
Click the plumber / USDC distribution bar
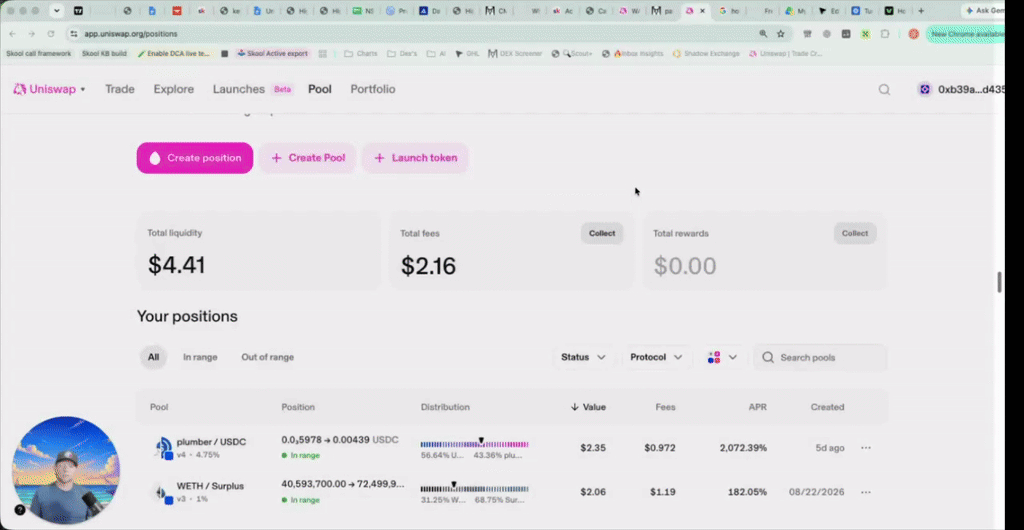(475, 444)
